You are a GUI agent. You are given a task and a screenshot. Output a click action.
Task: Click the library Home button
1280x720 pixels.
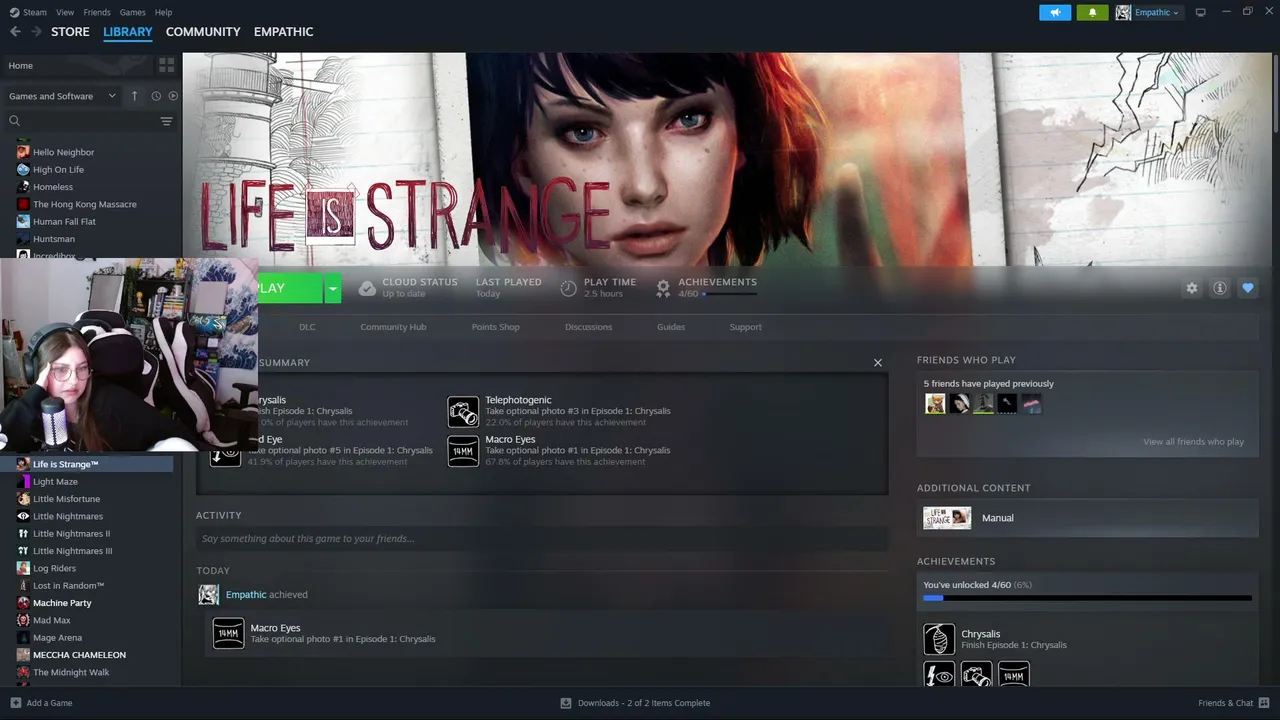click(x=77, y=66)
